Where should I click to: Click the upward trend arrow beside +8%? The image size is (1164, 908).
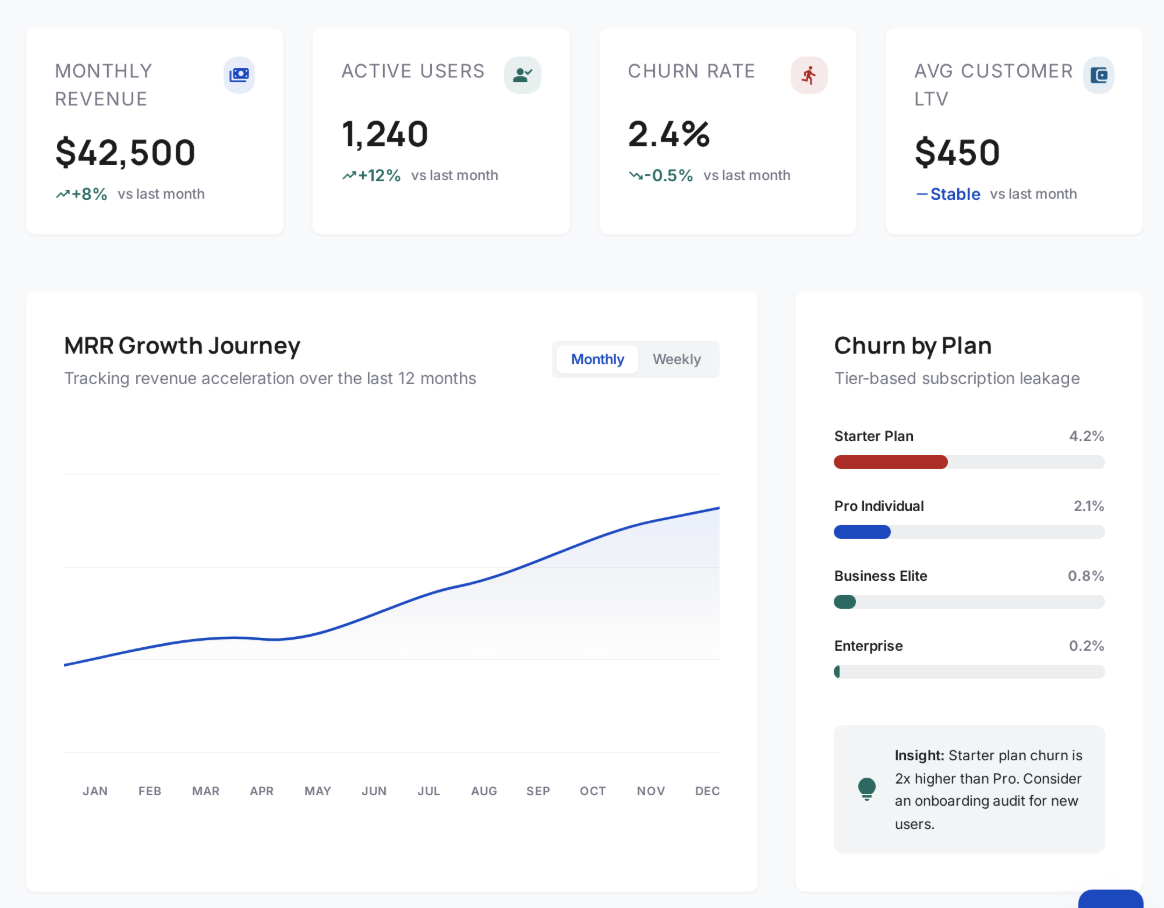coord(62,194)
